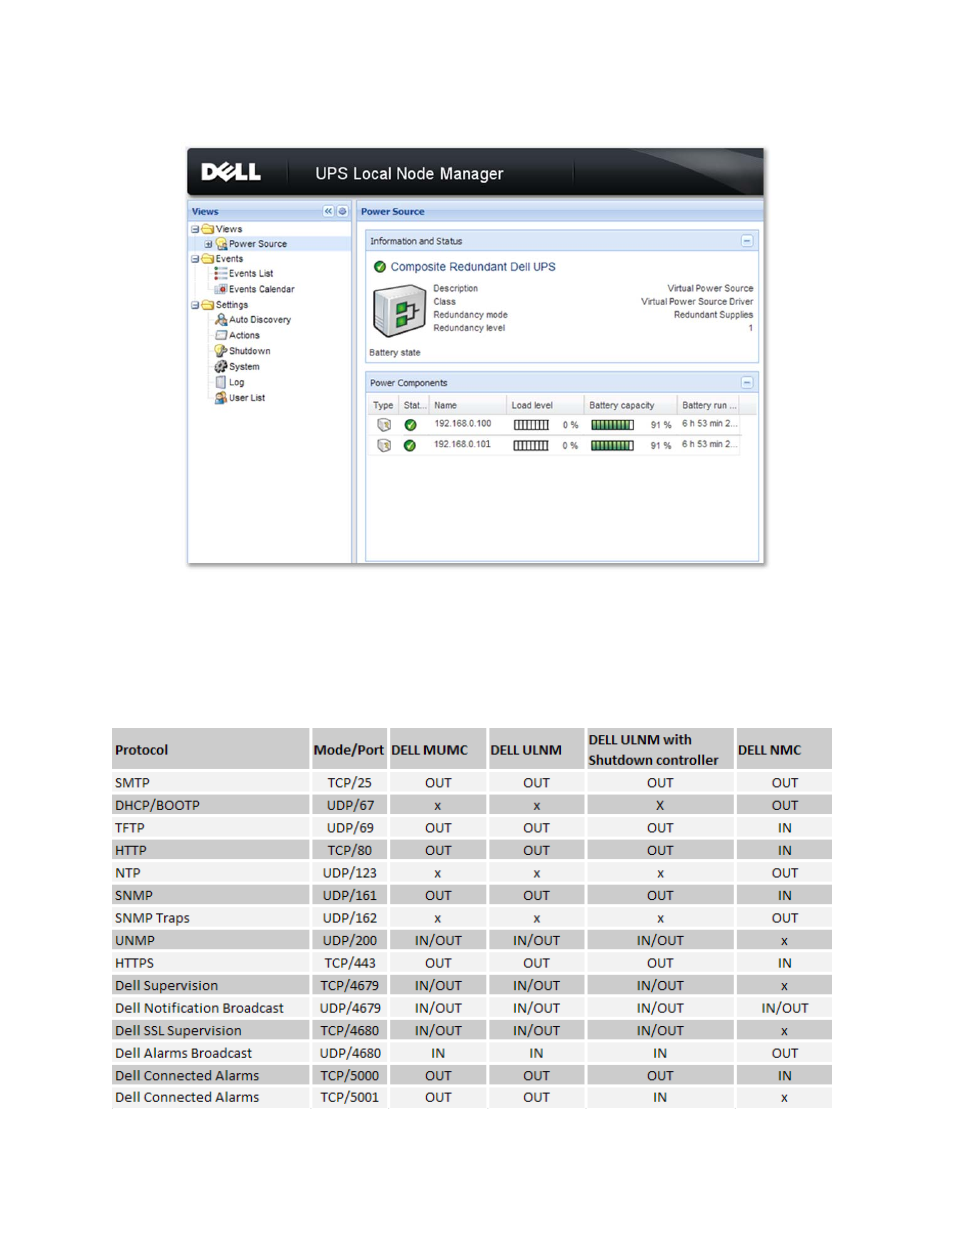Click the System gear icon
The width and height of the screenshot is (954, 1235).
pos(221,366)
